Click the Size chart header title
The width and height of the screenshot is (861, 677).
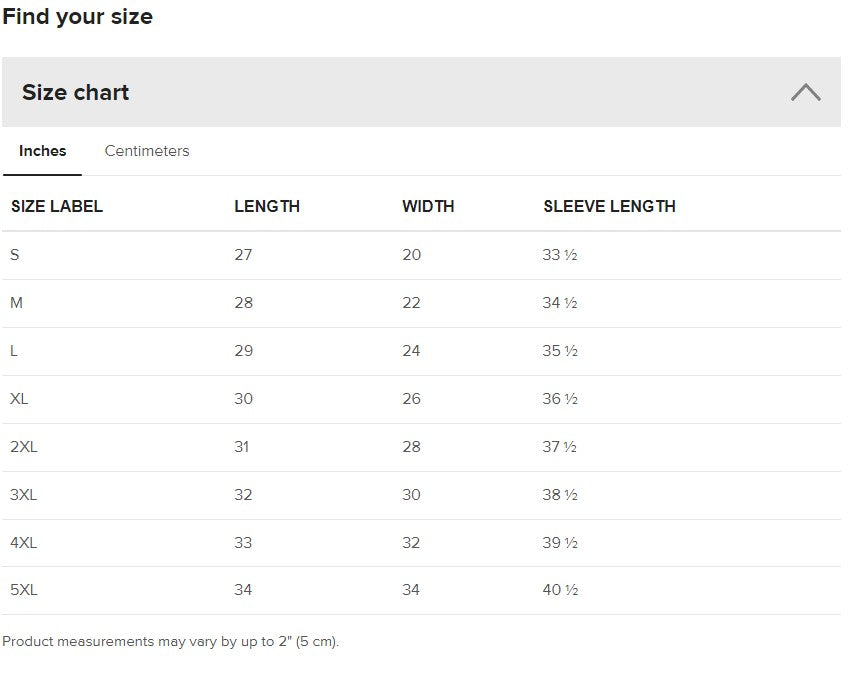(x=76, y=93)
